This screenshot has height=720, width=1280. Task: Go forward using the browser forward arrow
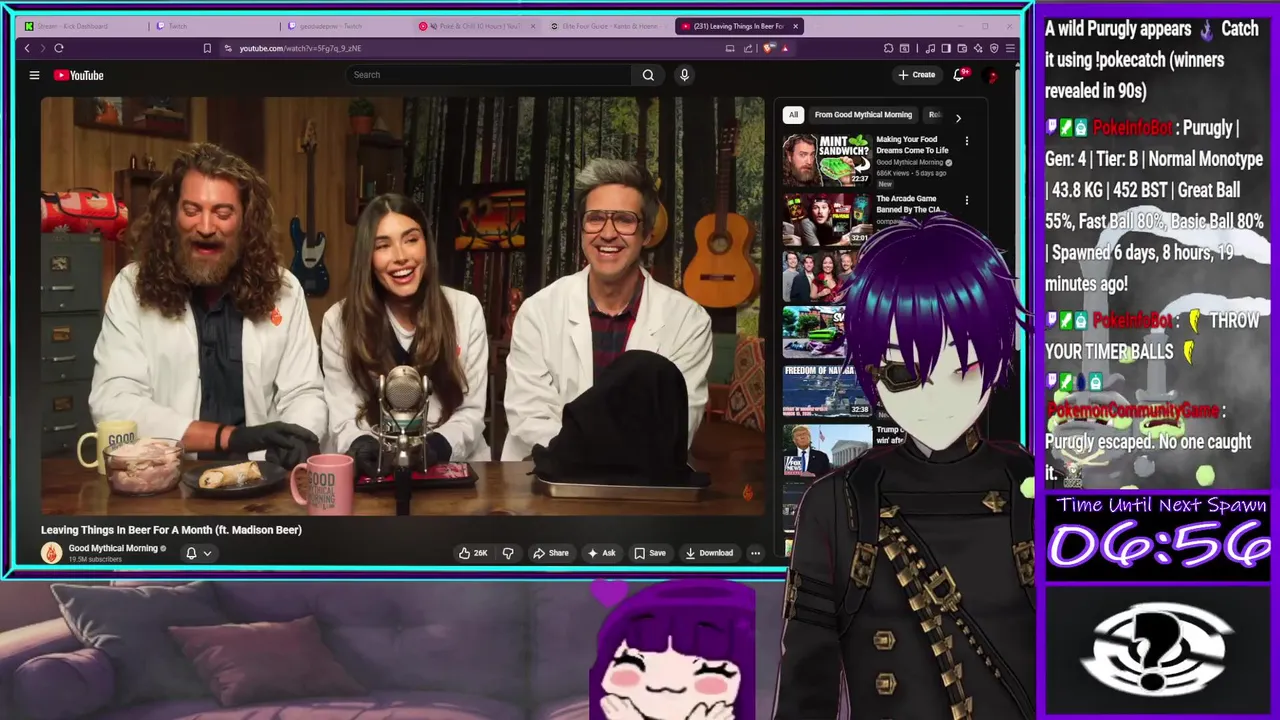(x=42, y=48)
